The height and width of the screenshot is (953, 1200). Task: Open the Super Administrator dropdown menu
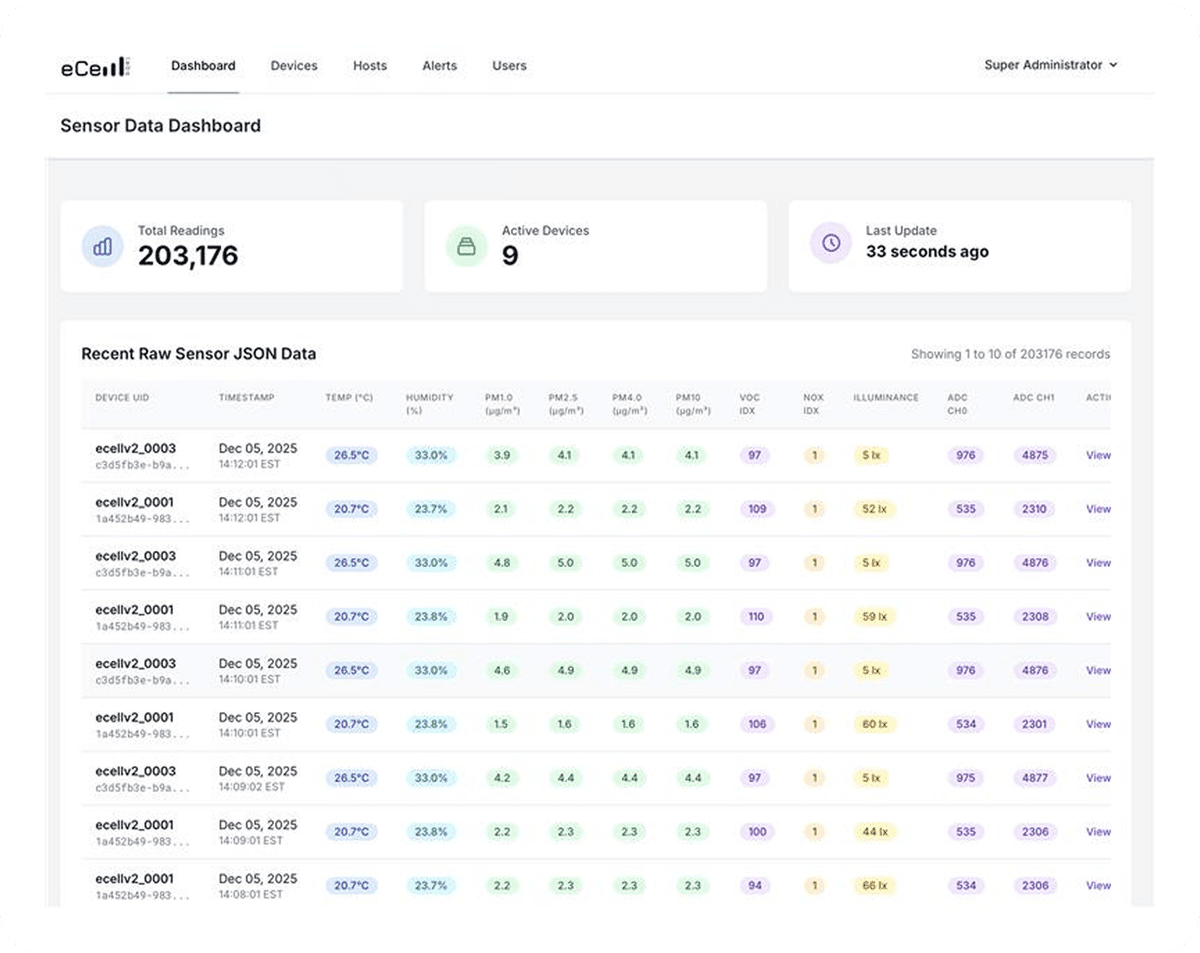(1050, 65)
